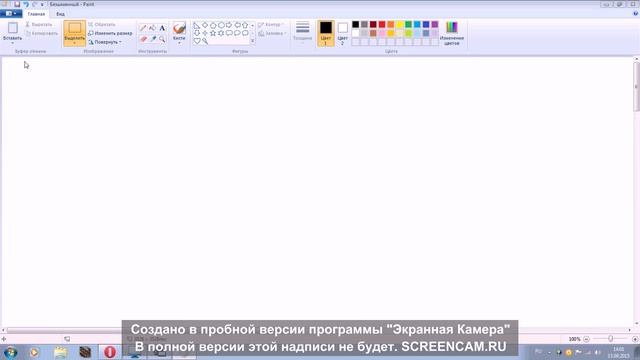This screenshot has height=360, width=640.
Task: Choose the lightning bolt shape
Action: point(205,41)
